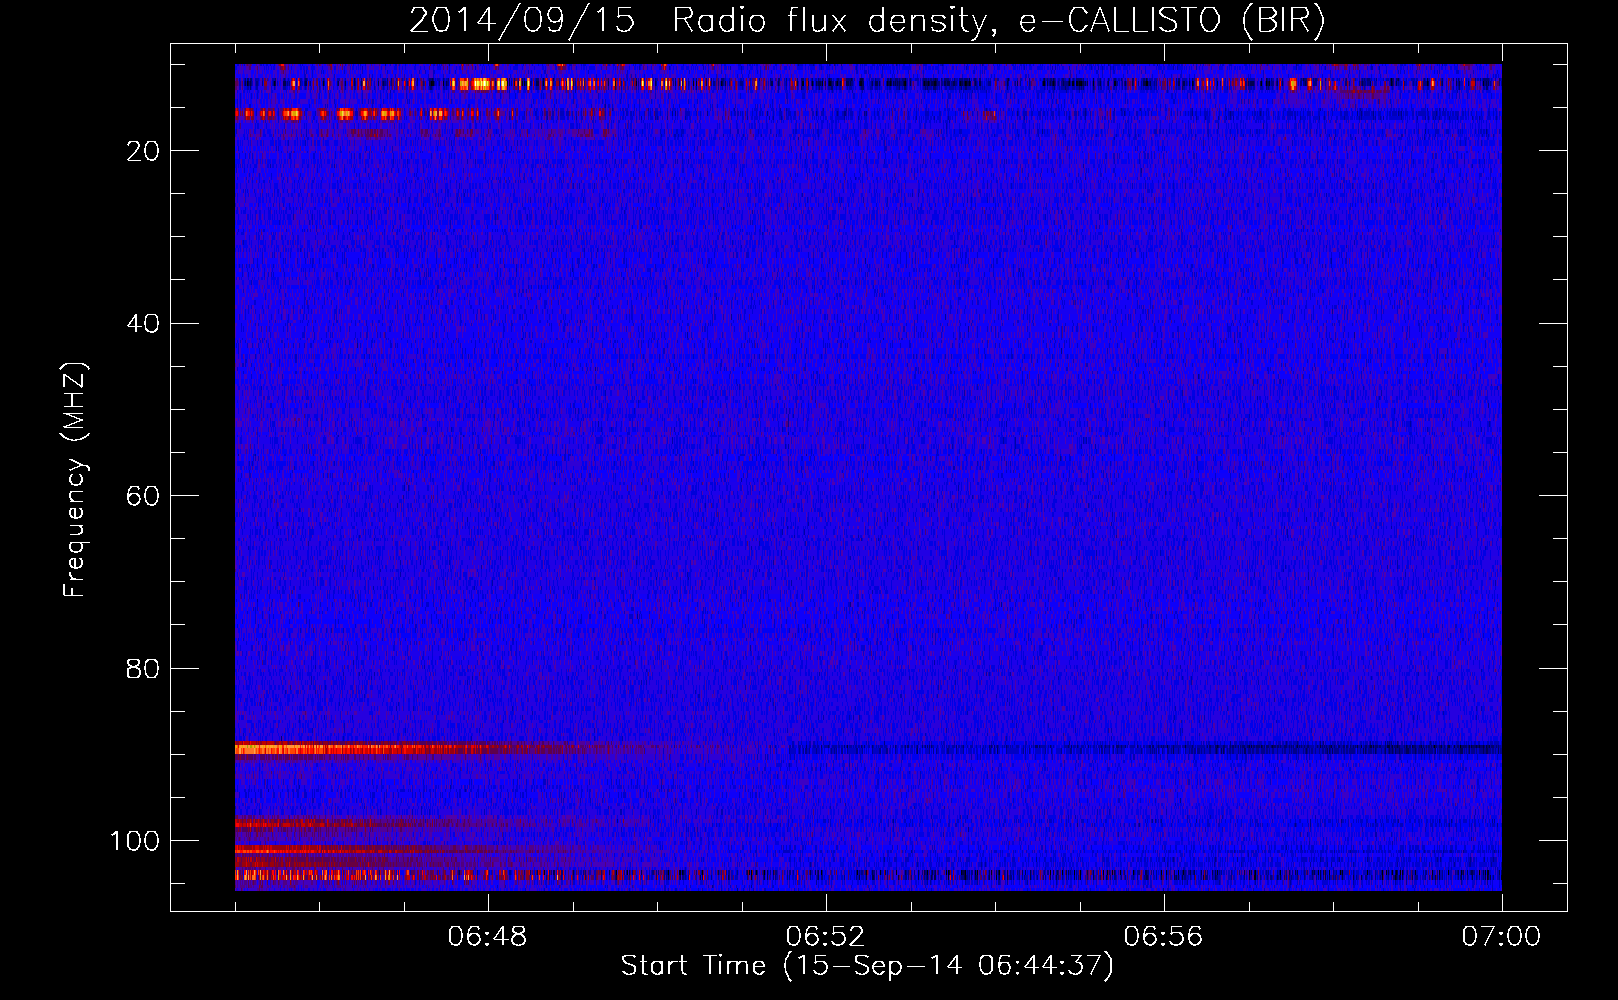Viewport: 1618px width, 1000px height.
Task: Click the '20' frequency tick label
Action: click(x=143, y=151)
